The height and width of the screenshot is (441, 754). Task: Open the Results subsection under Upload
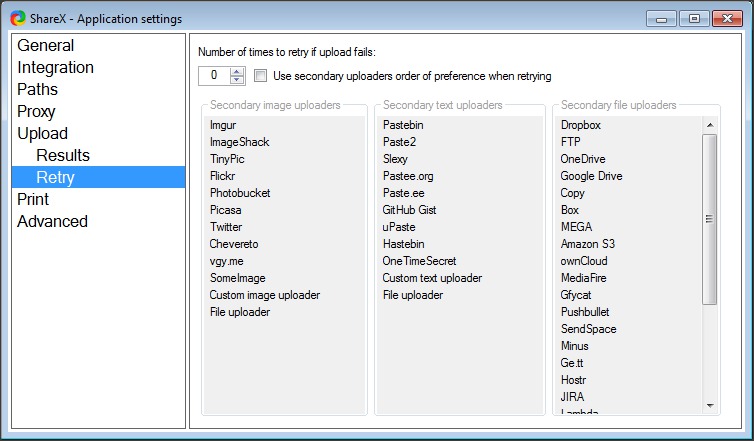click(63, 155)
